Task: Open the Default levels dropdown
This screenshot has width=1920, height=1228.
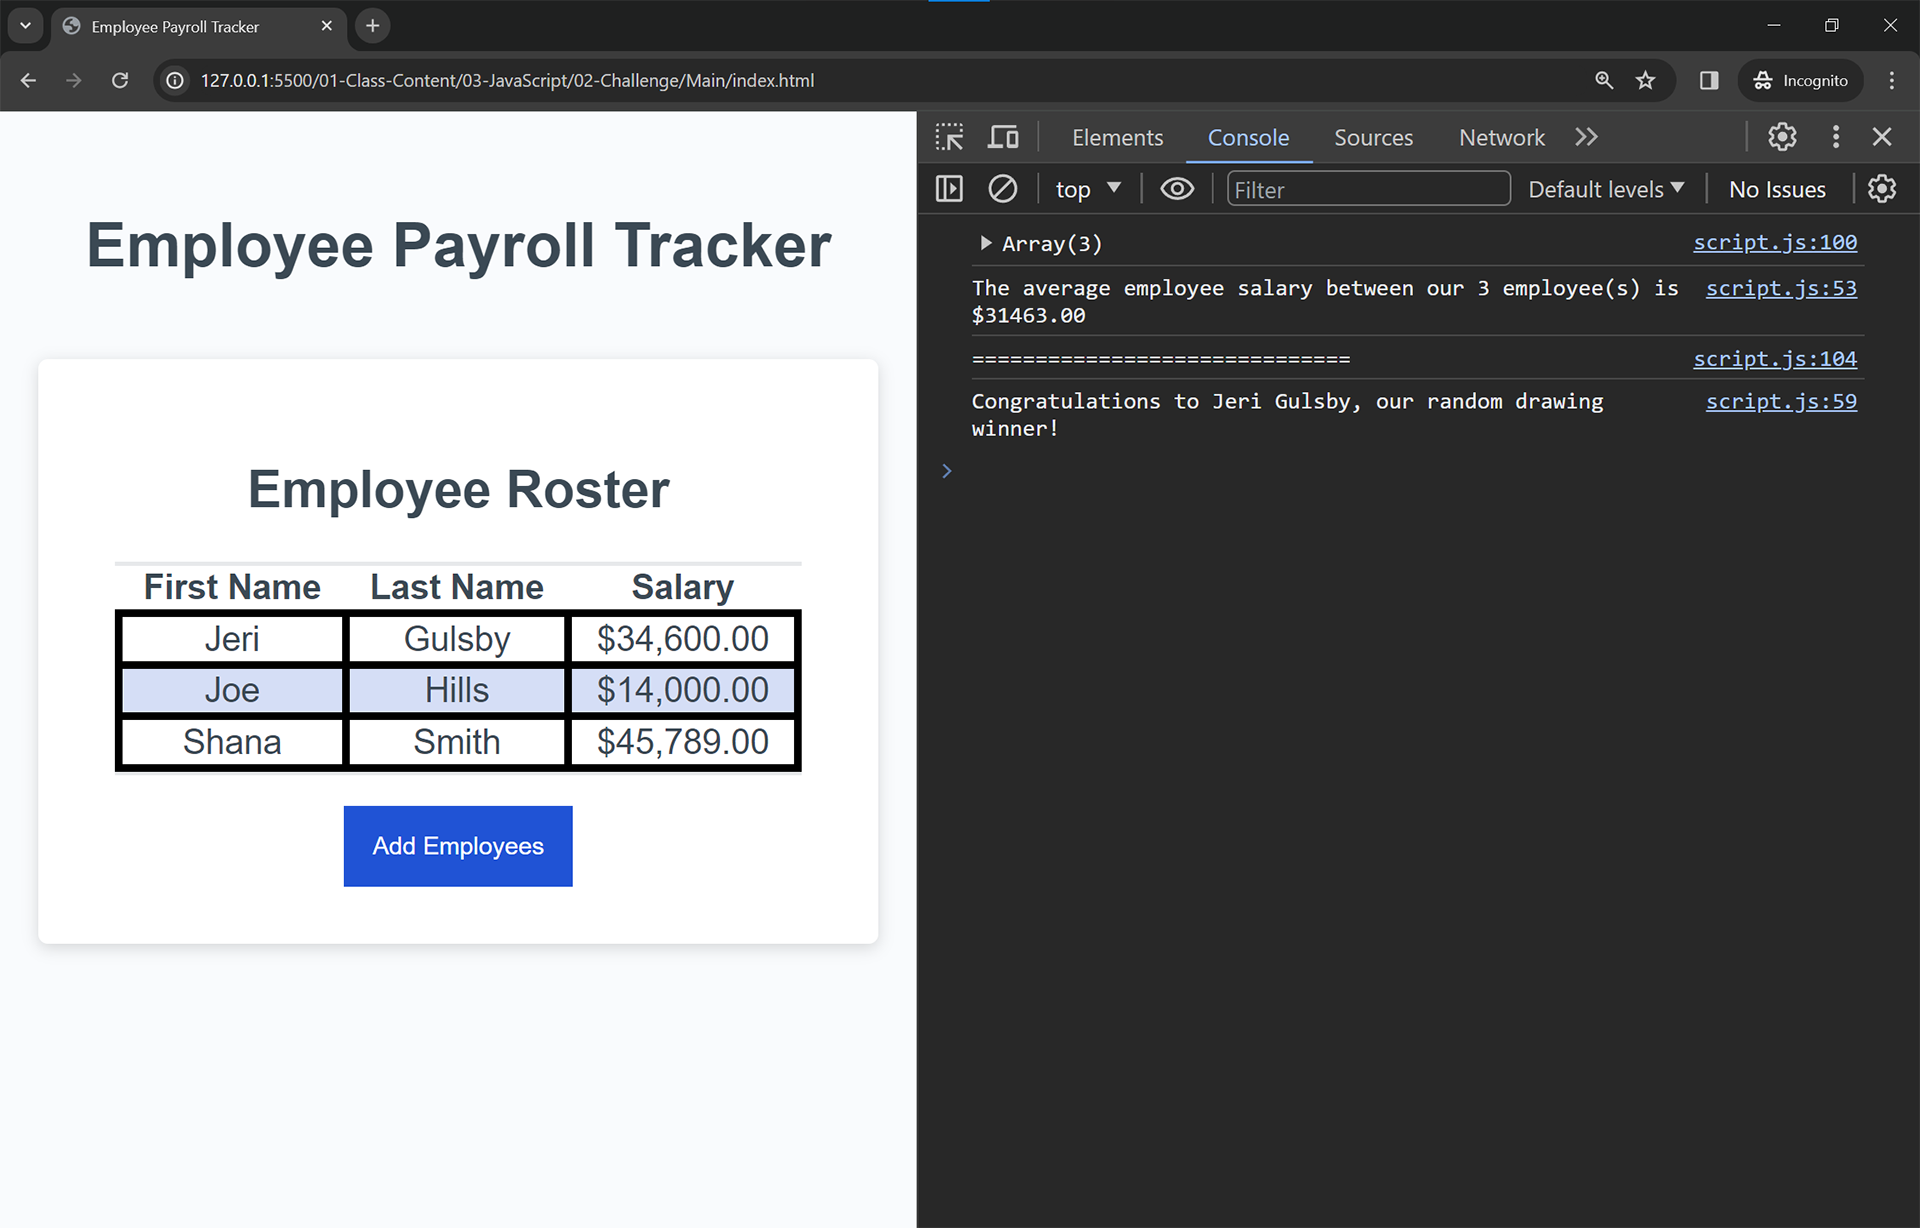Action: click(1605, 188)
